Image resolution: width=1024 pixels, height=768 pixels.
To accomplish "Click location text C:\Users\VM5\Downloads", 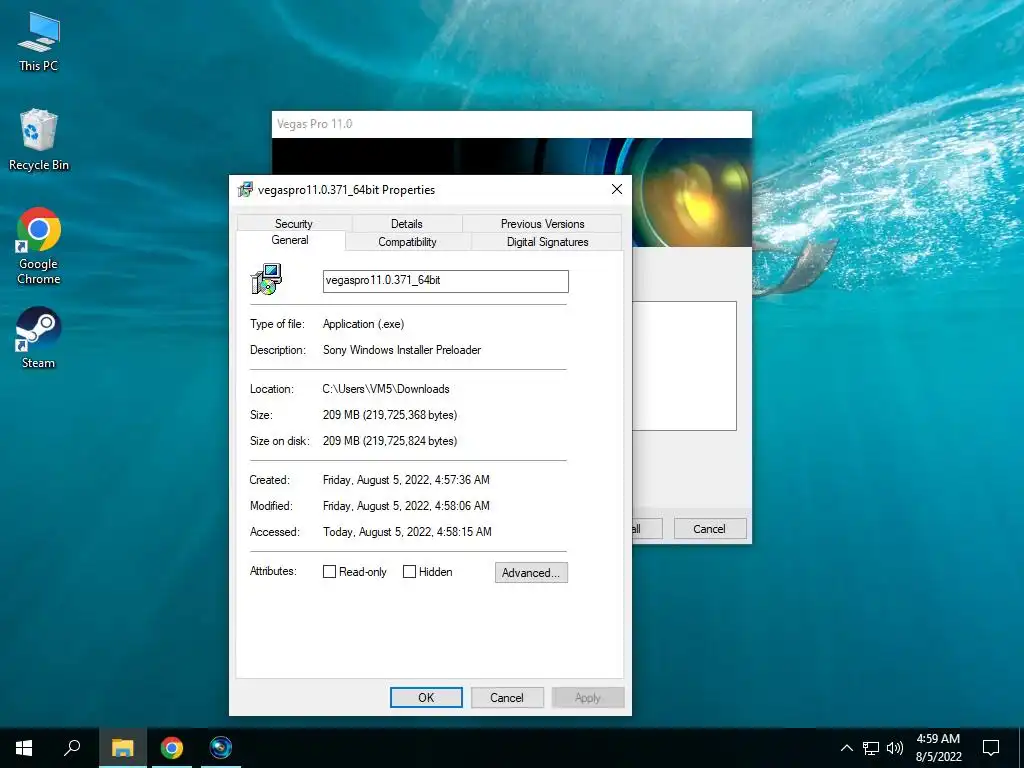I will pos(386,389).
